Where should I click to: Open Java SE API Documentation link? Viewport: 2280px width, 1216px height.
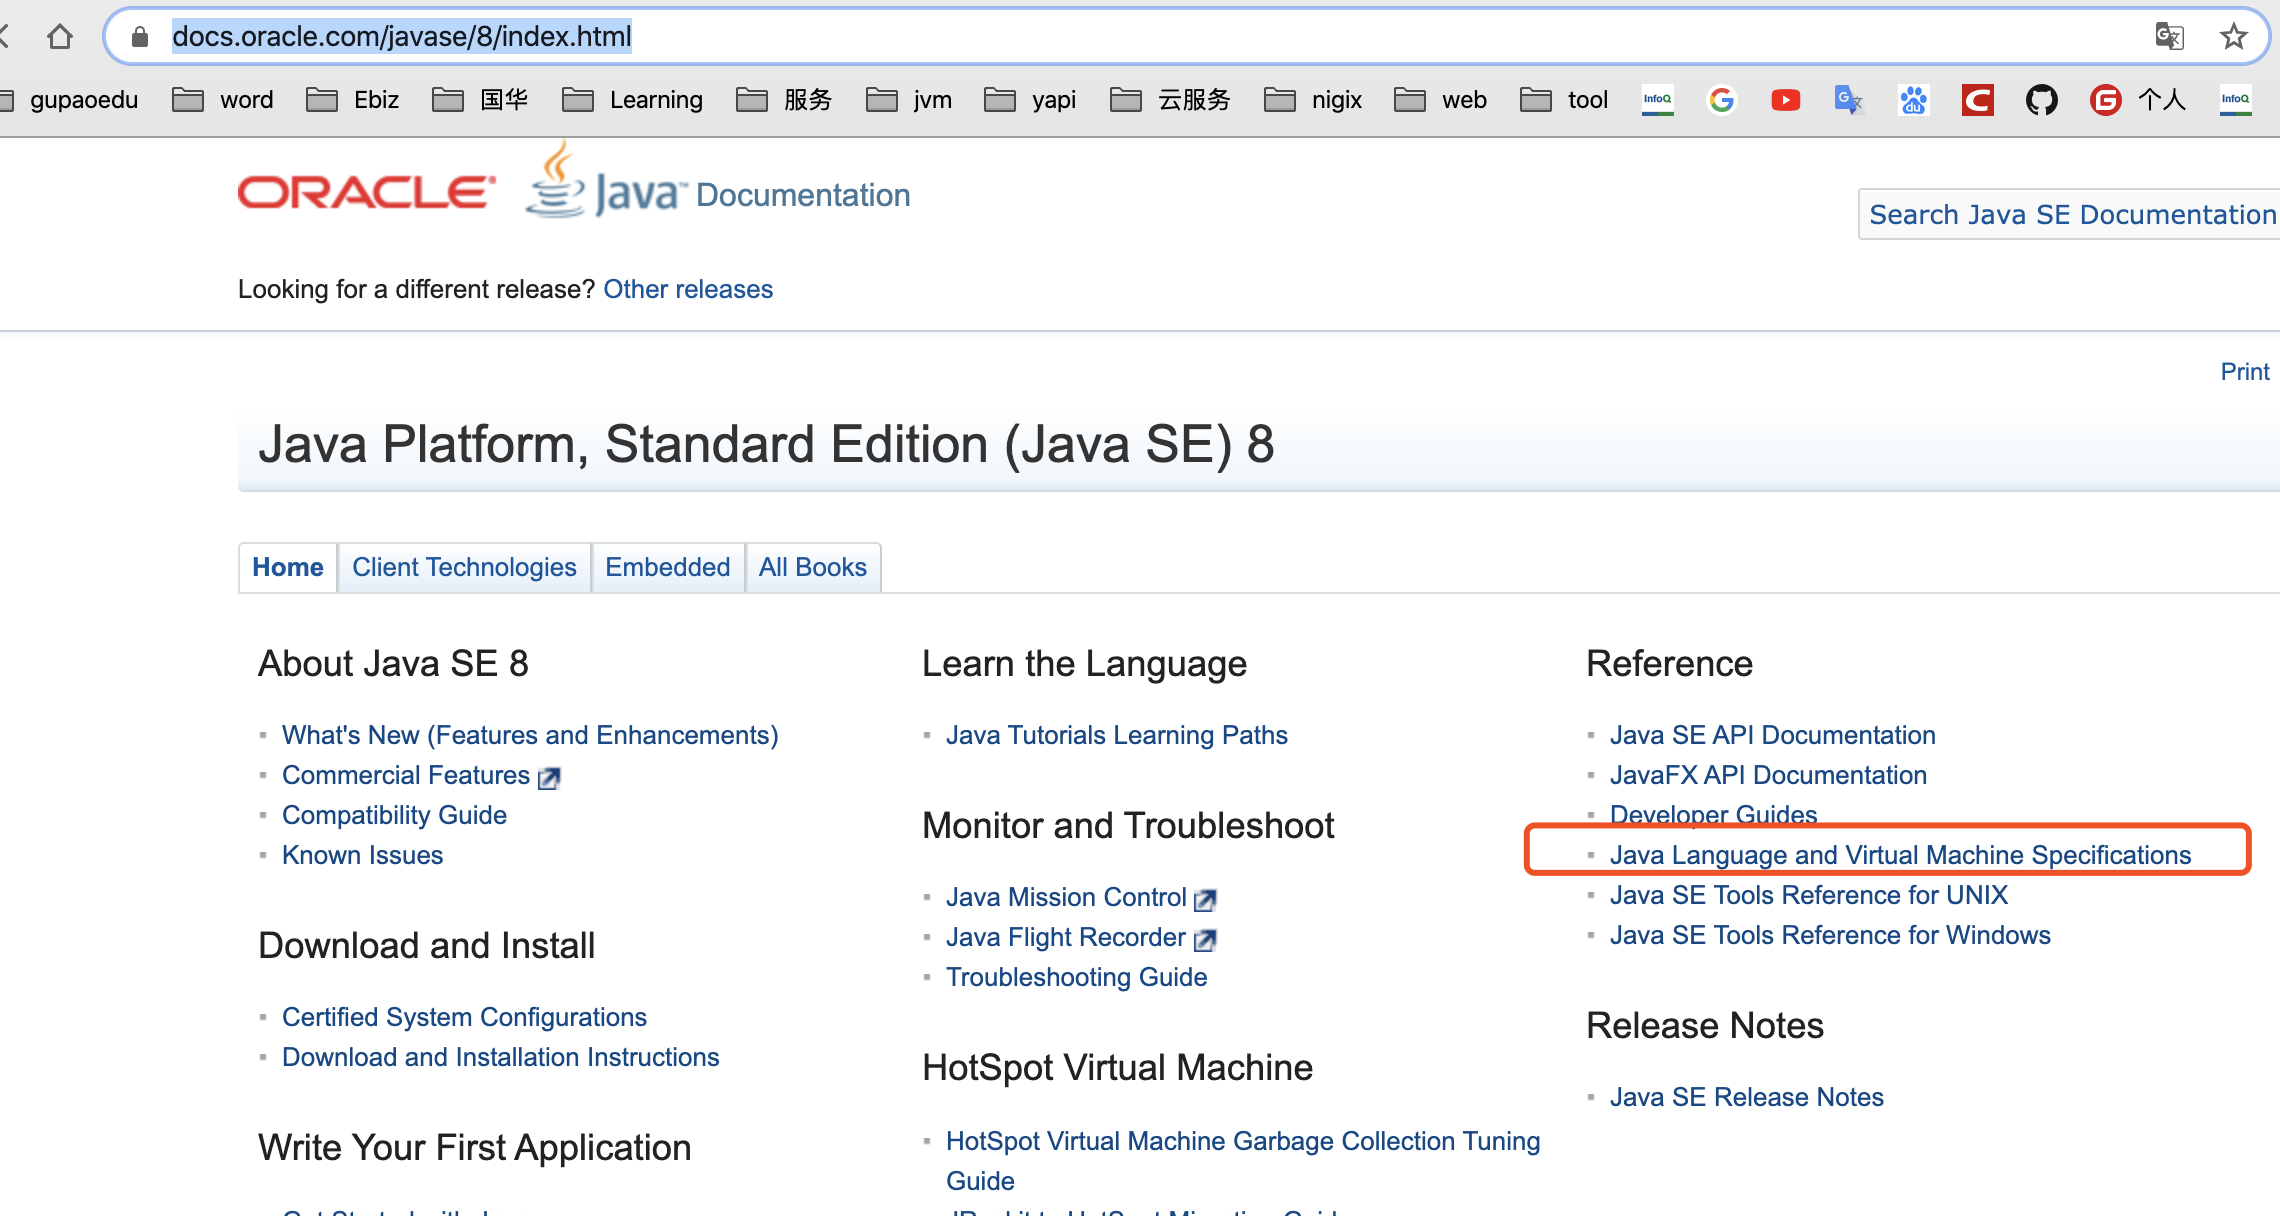click(1772, 735)
